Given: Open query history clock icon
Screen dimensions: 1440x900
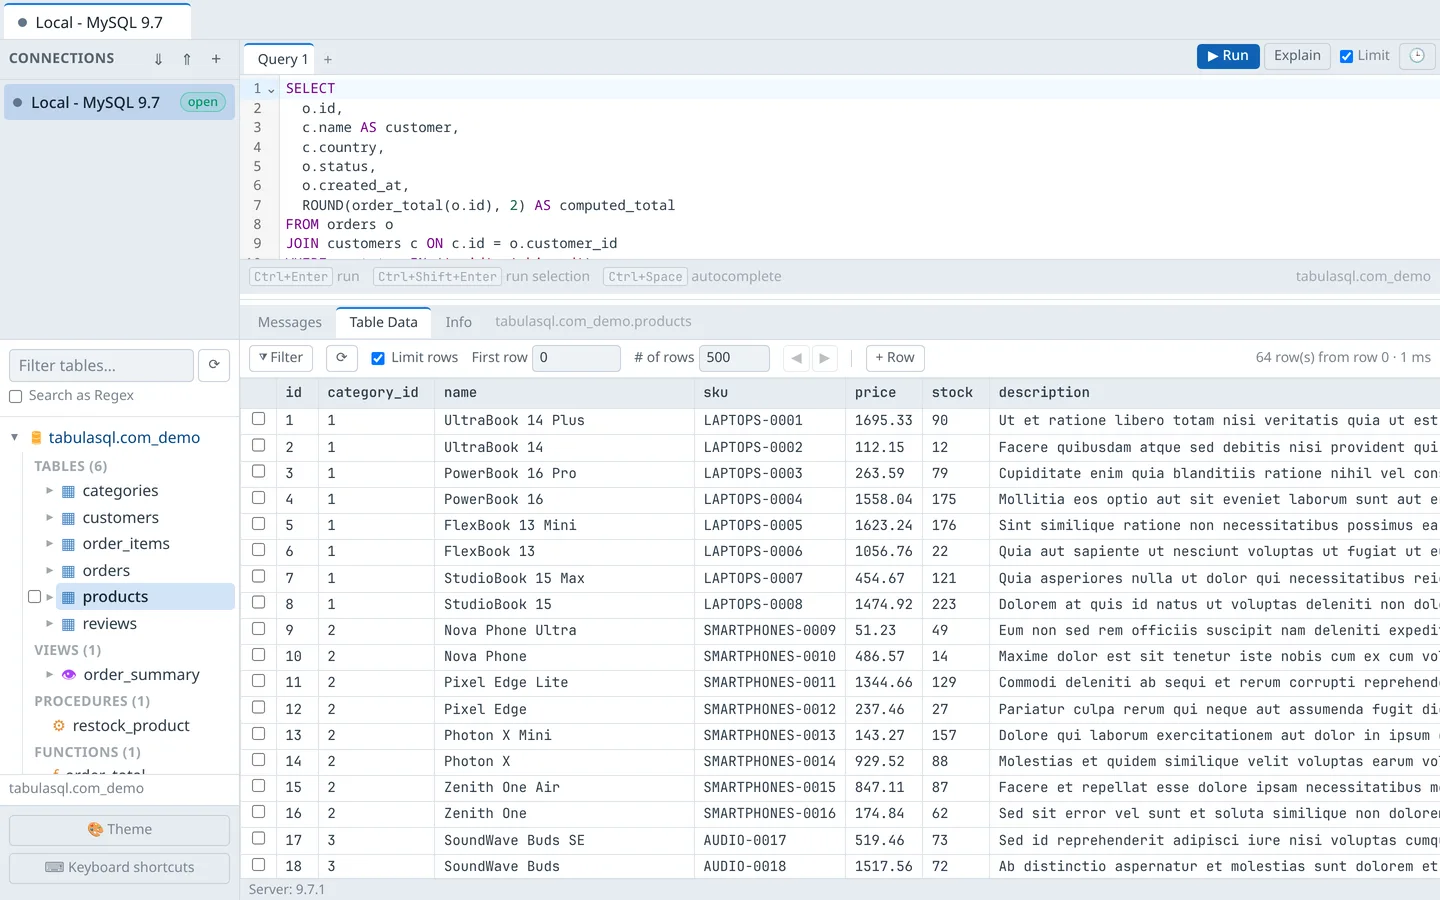Looking at the screenshot, I should tap(1417, 56).
